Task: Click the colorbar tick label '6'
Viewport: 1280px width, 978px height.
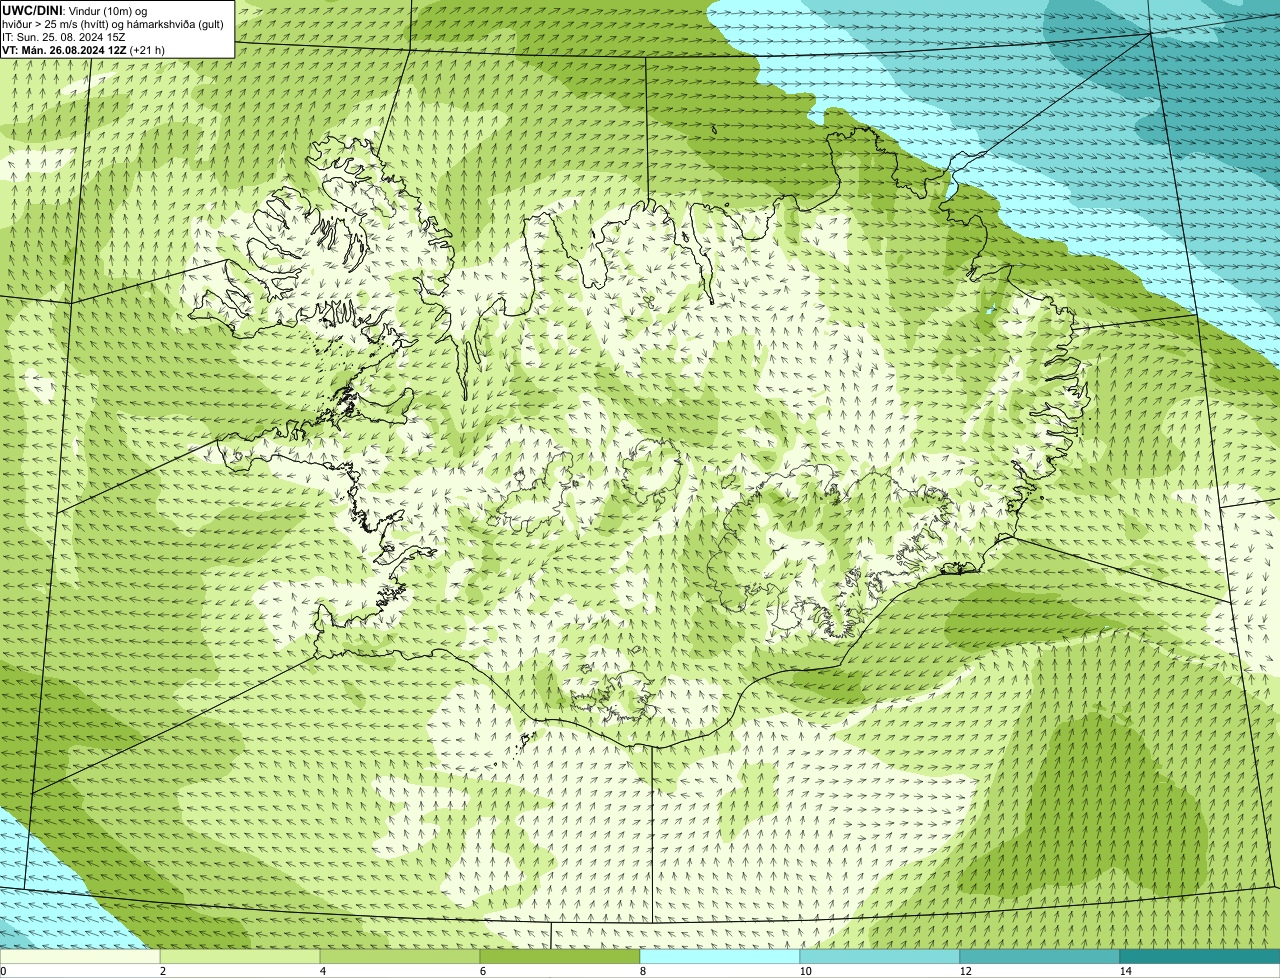Action: pyautogui.click(x=482, y=971)
